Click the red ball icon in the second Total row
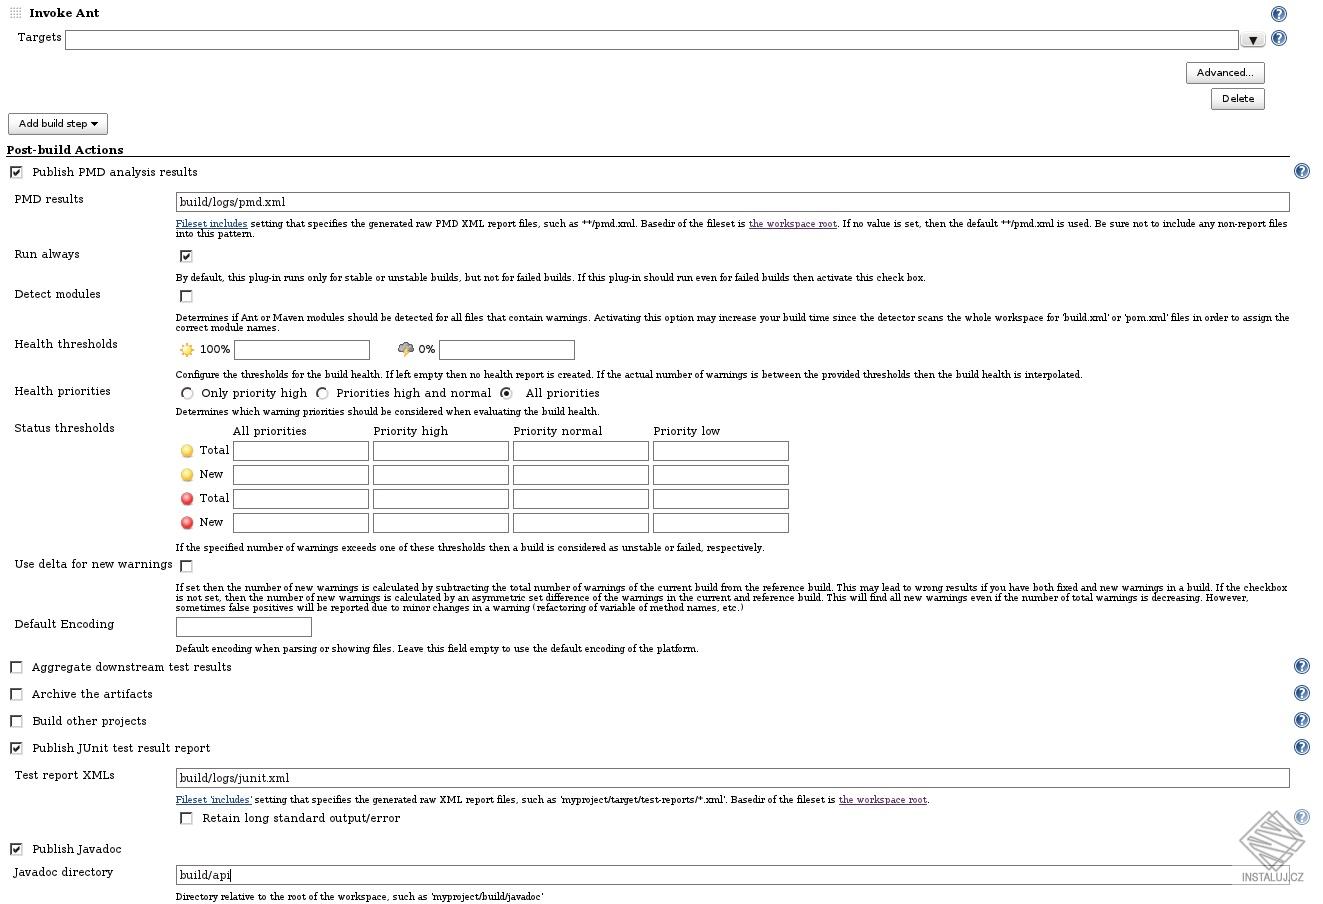 187,499
